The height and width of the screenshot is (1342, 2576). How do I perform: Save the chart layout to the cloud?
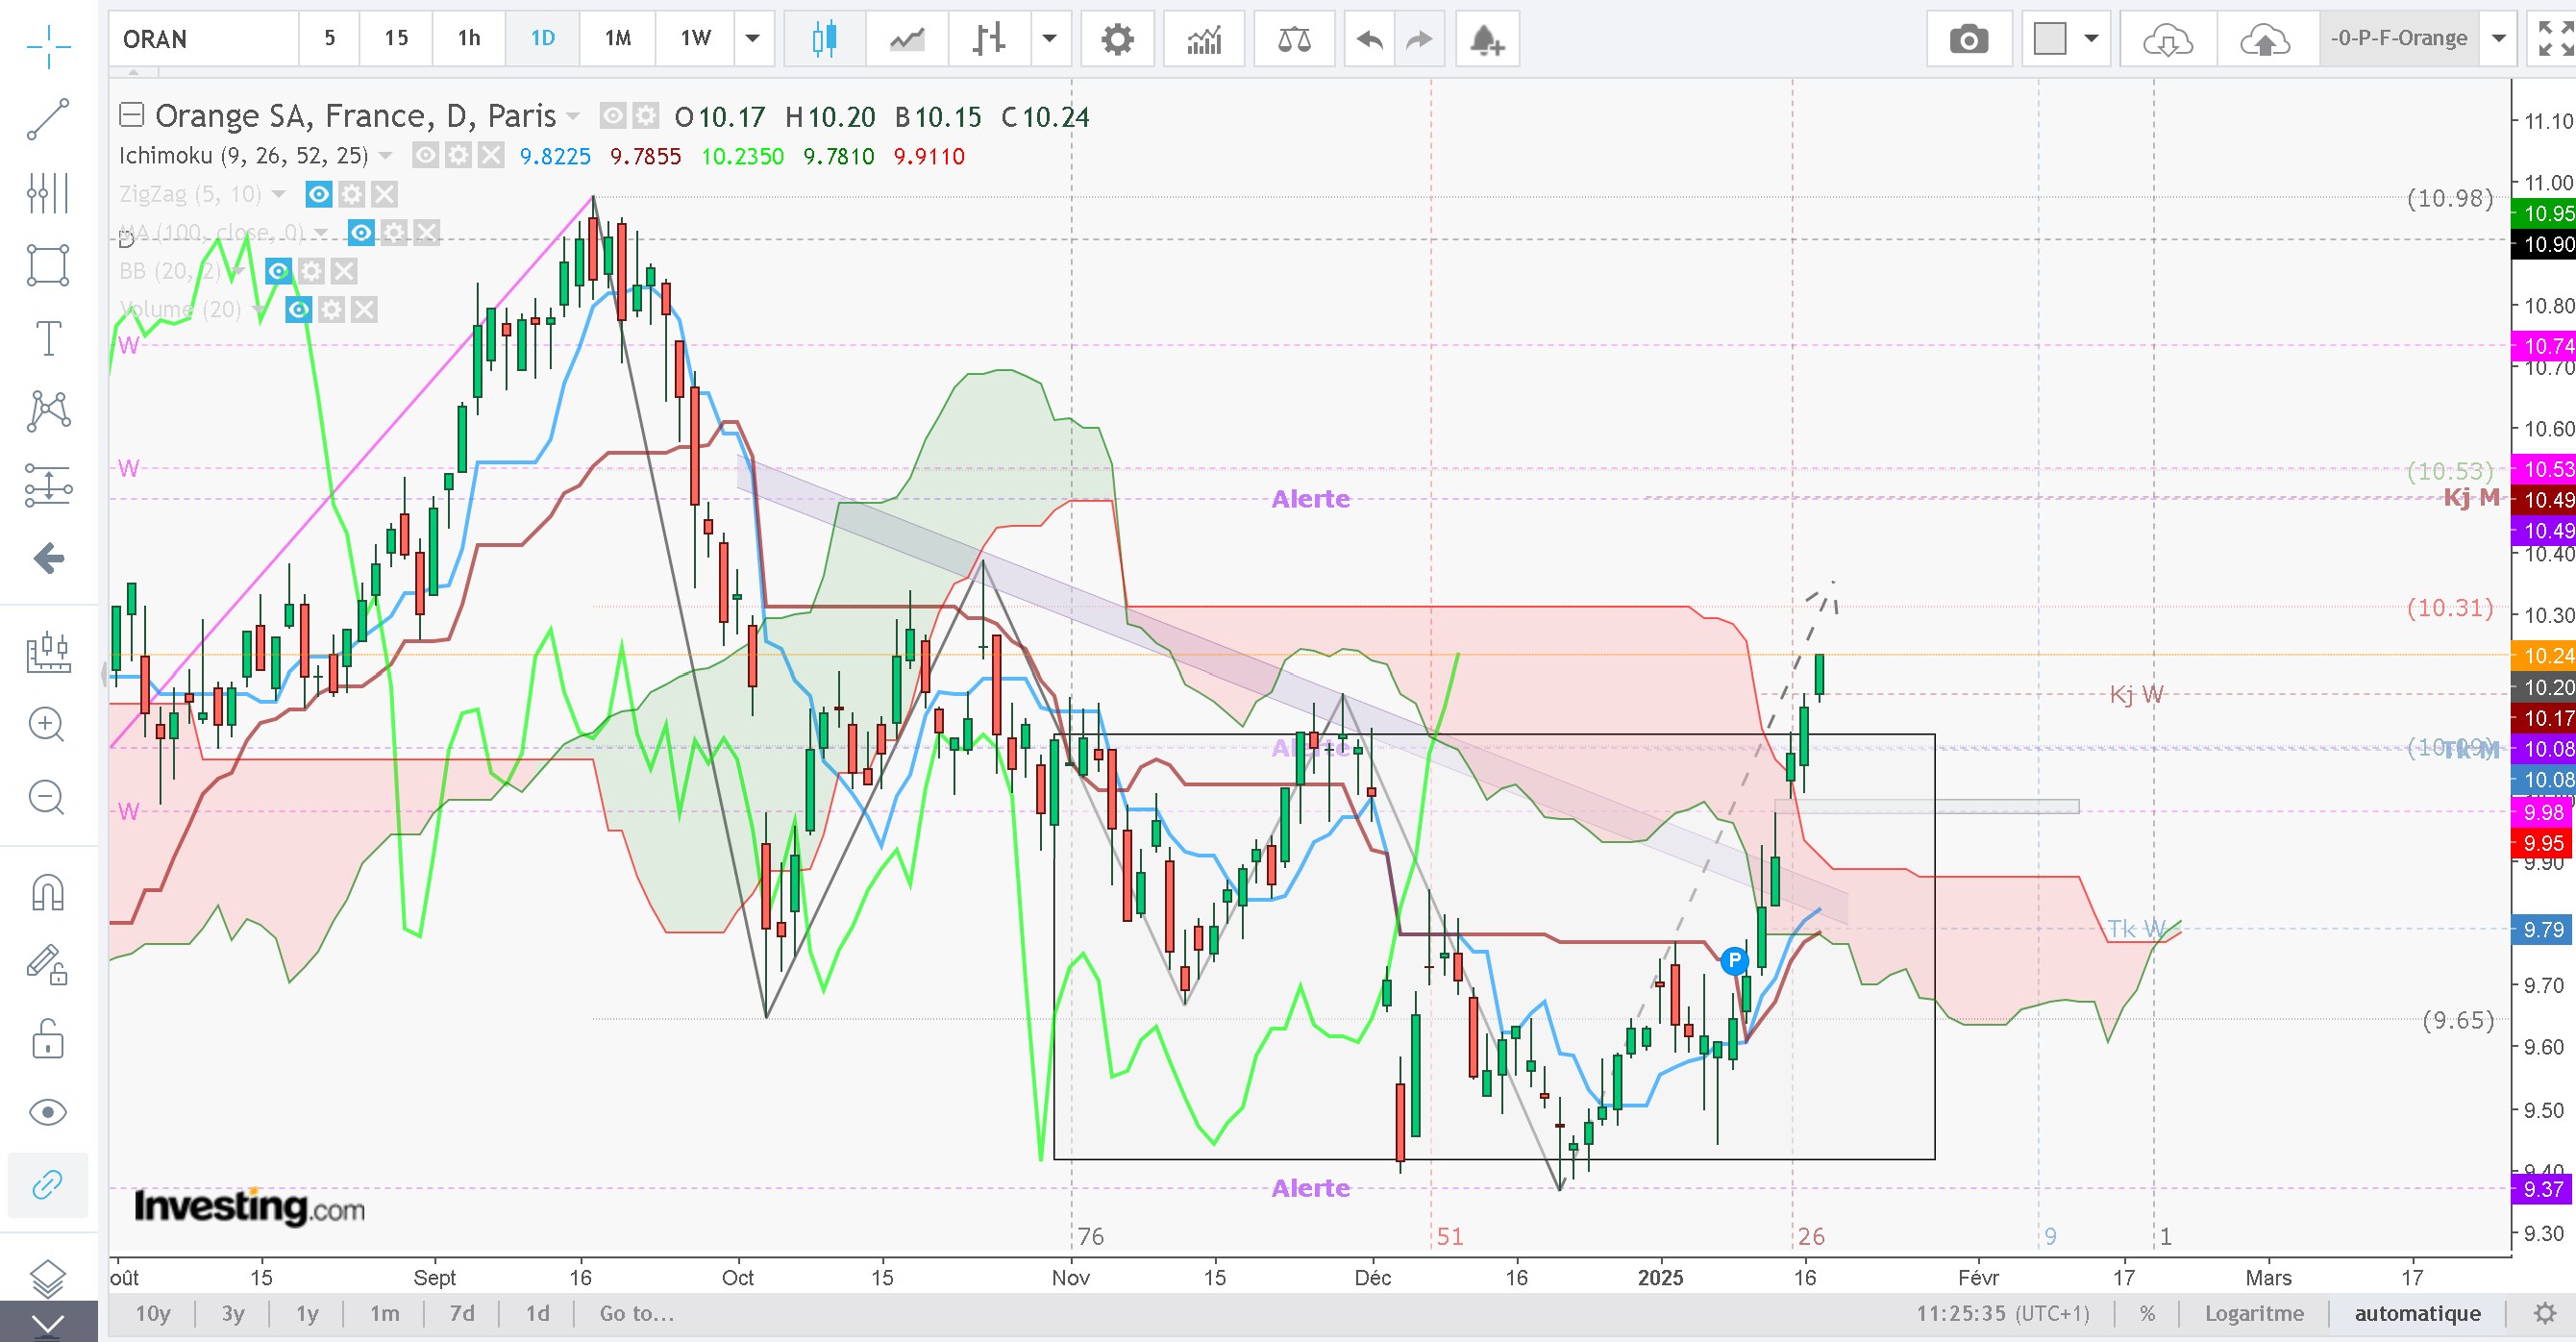[2265, 39]
